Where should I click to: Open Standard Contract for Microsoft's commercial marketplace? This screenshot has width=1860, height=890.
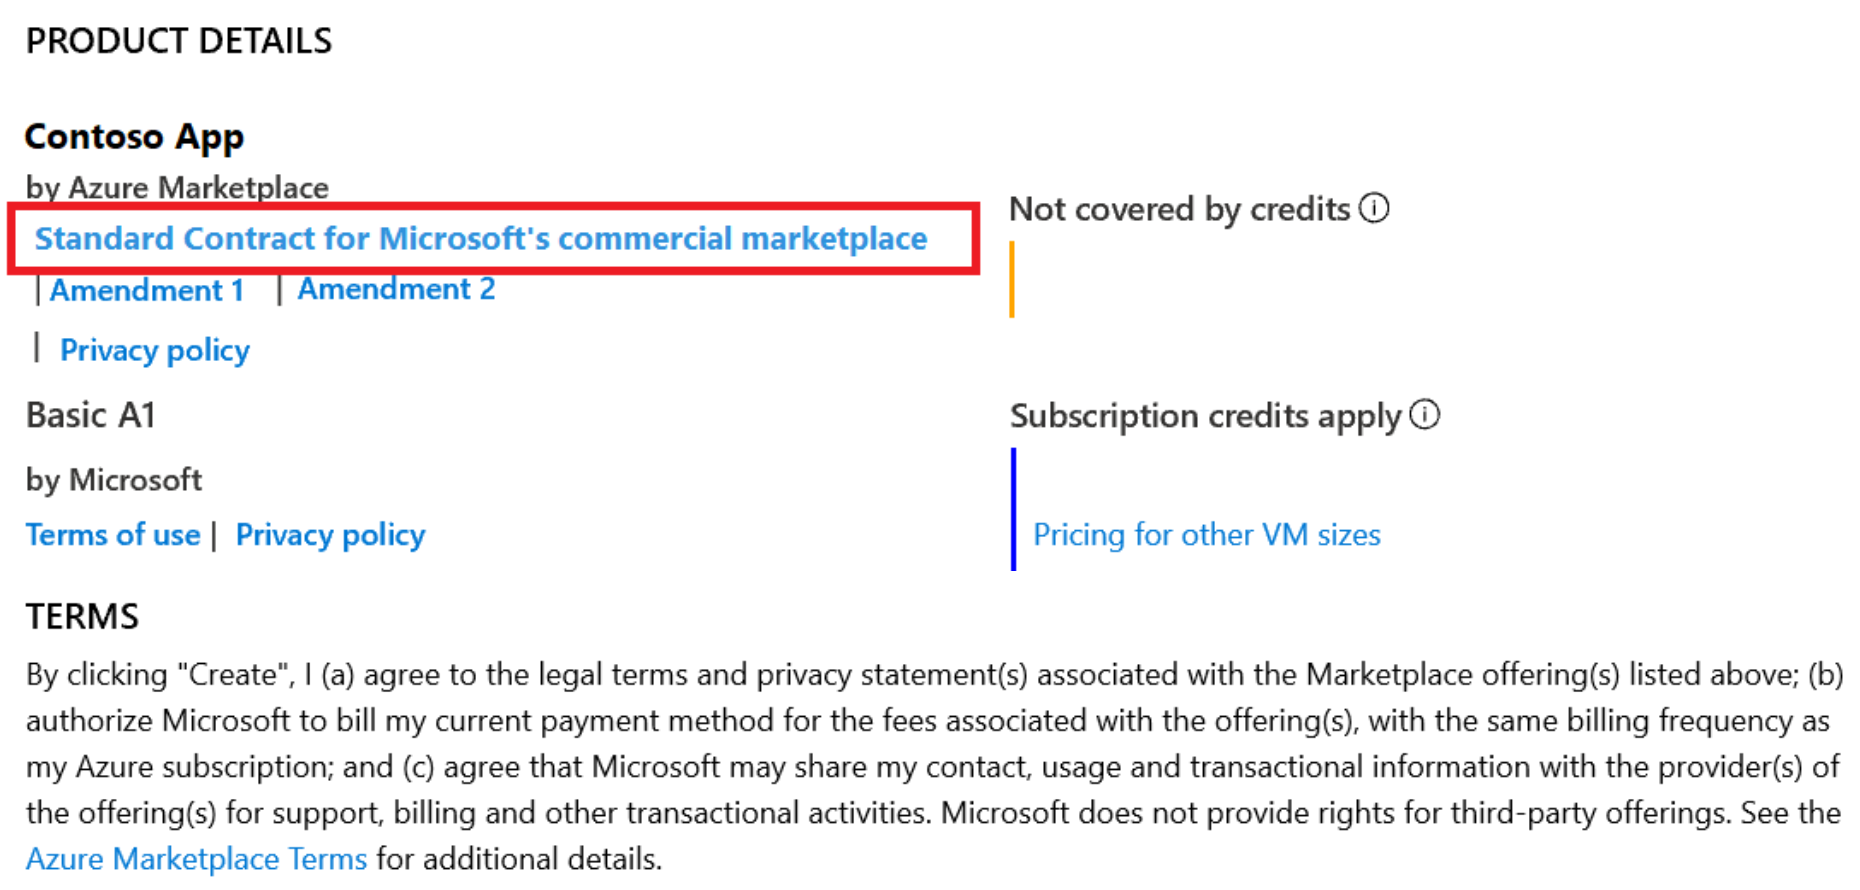pos(481,238)
